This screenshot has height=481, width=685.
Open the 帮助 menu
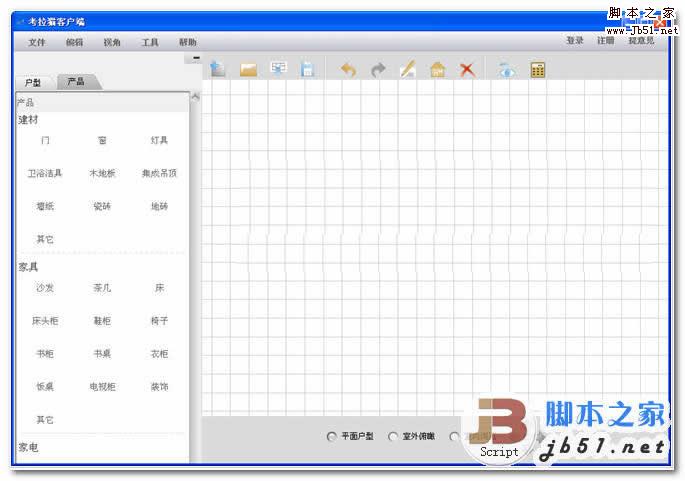[x=187, y=42]
